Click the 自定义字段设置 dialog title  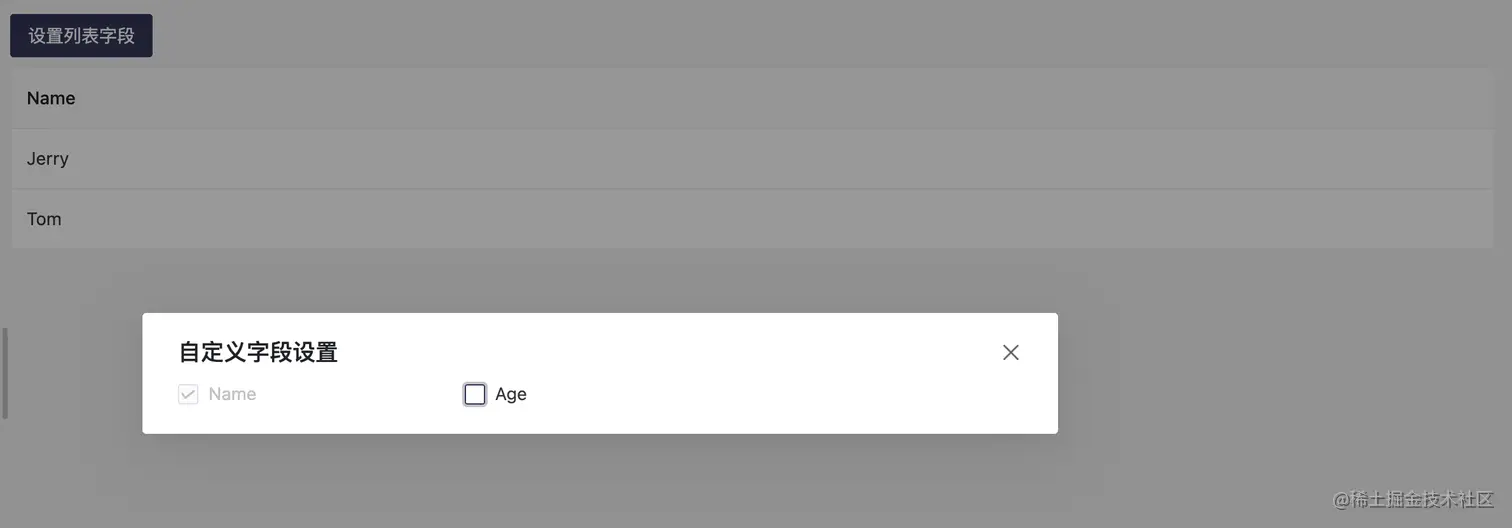pos(258,352)
